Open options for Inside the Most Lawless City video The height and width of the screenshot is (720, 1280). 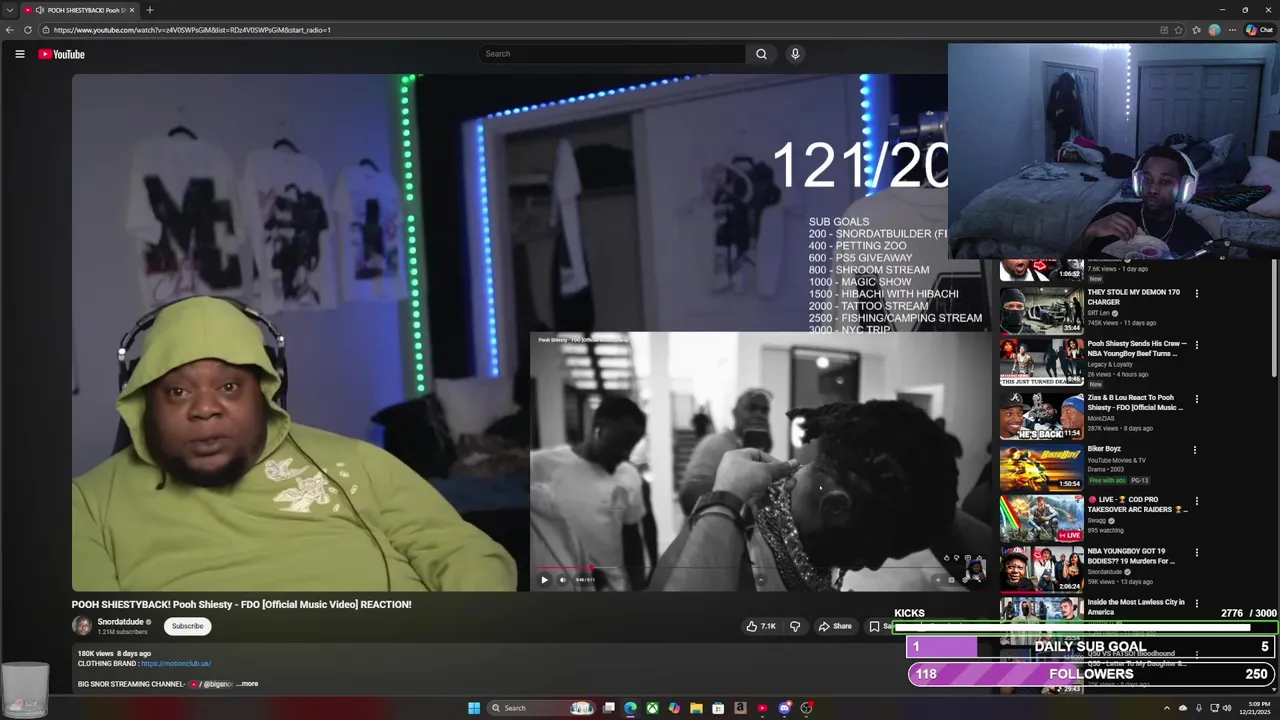click(x=1196, y=604)
